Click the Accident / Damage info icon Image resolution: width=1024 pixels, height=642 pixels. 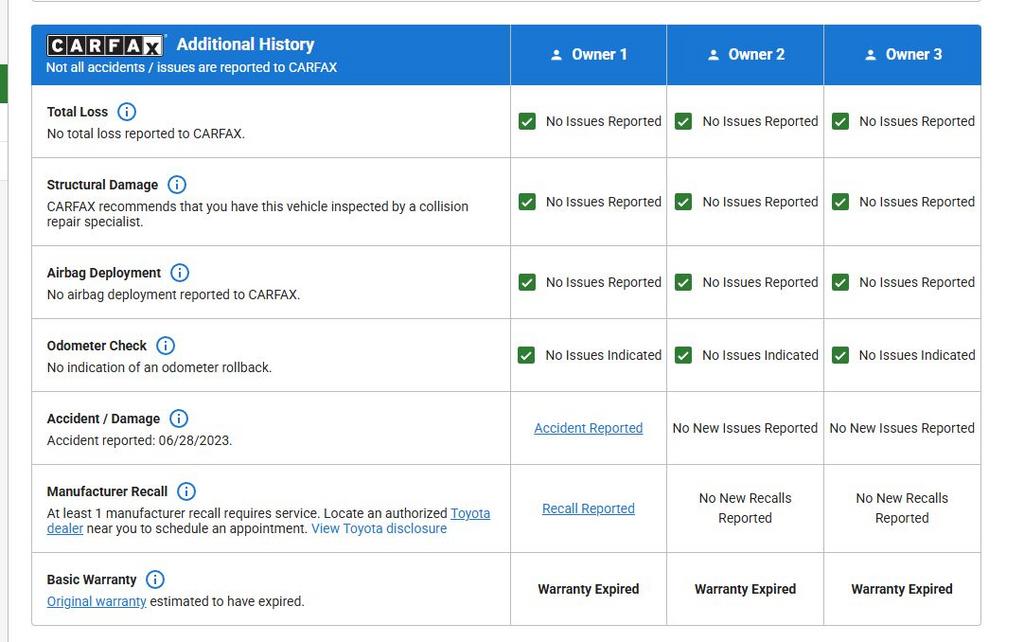point(179,419)
